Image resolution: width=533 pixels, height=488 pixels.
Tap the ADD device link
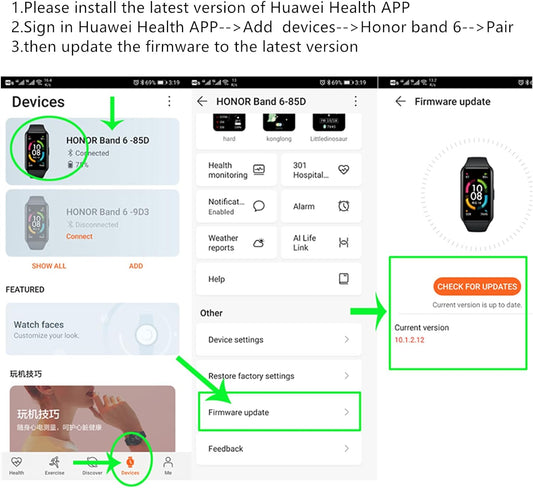pos(136,266)
